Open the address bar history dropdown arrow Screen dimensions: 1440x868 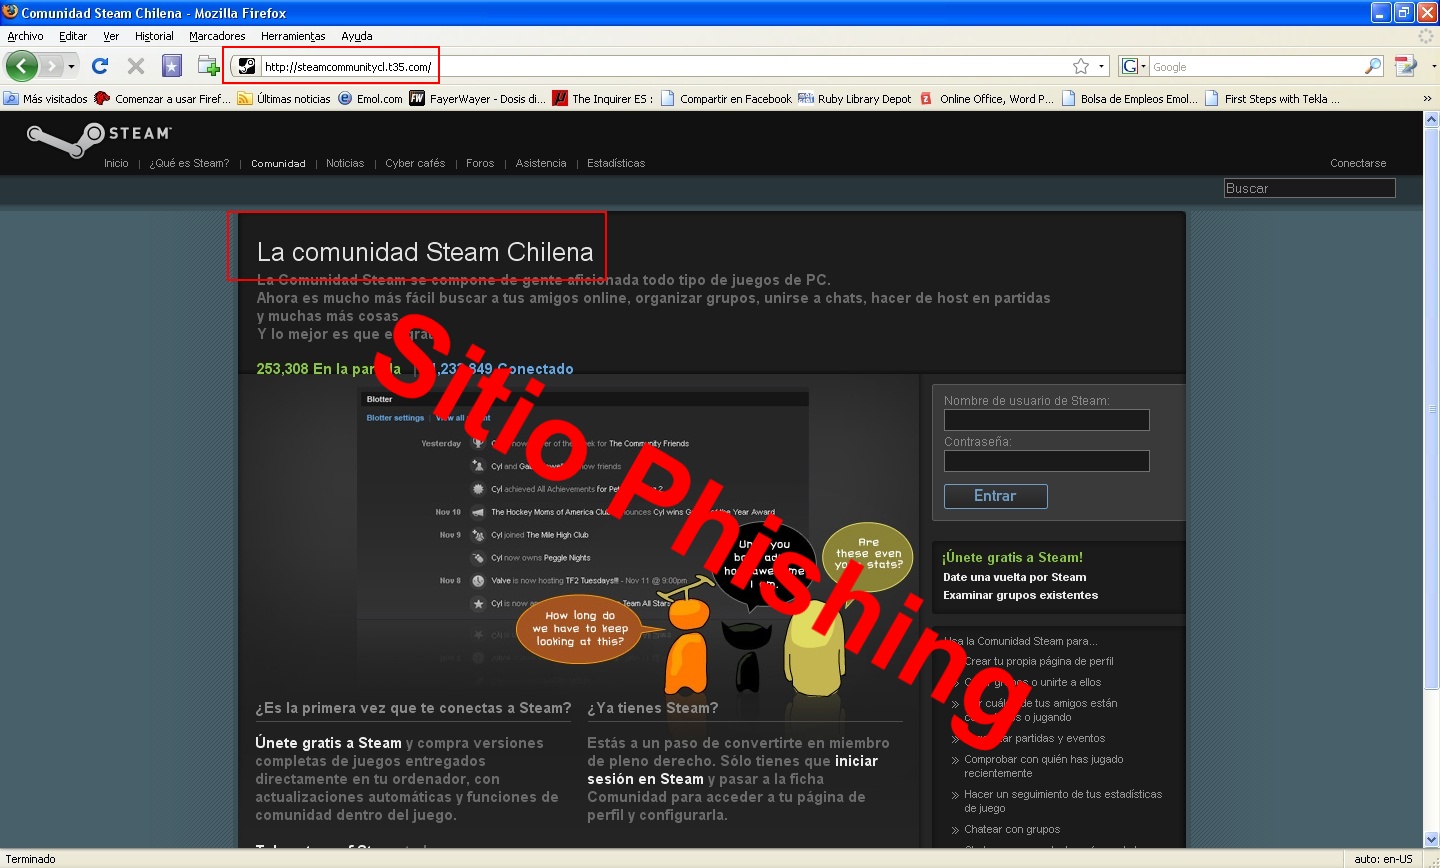click(1102, 67)
